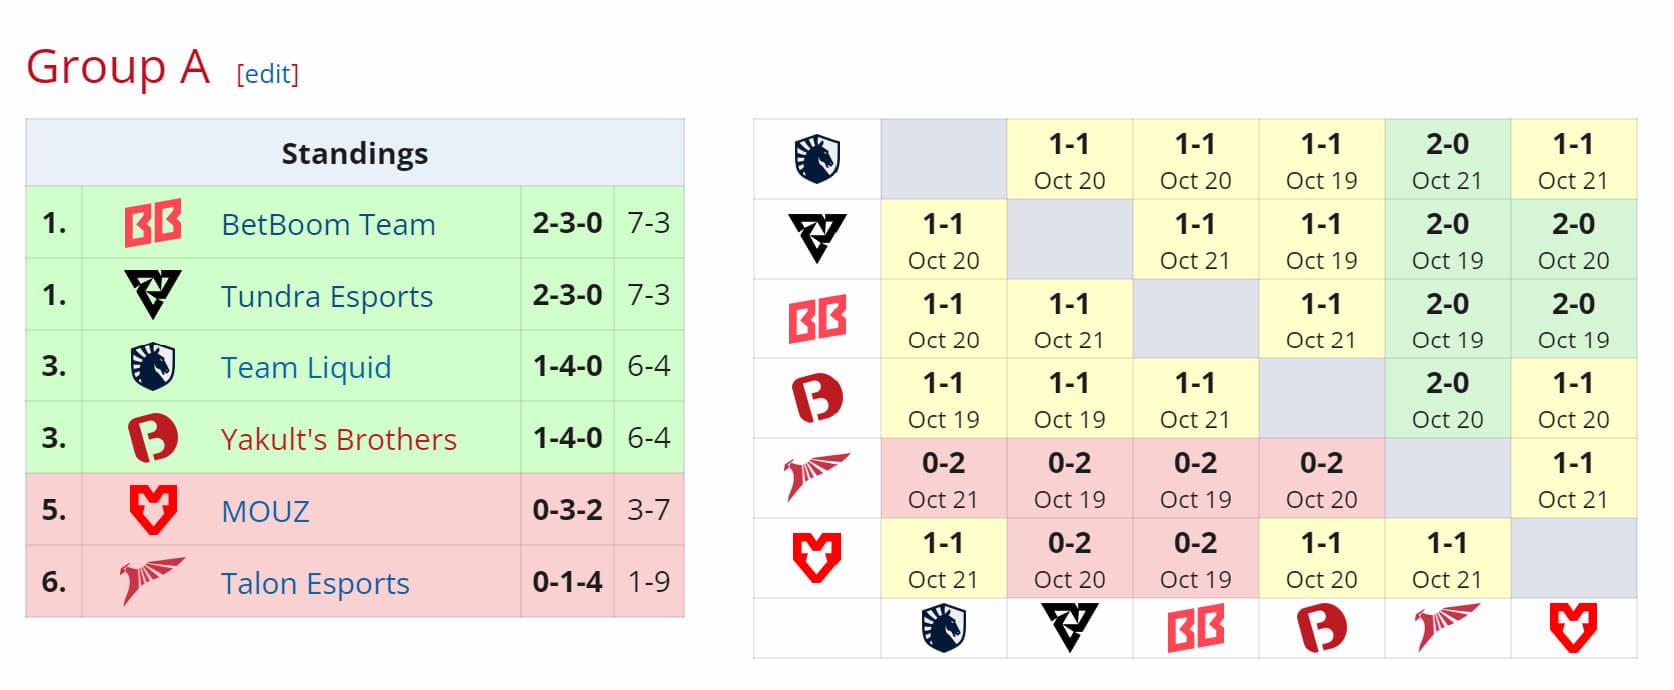Click the 0-2 Oct 20 cell in Talon's row

tap(1322, 477)
